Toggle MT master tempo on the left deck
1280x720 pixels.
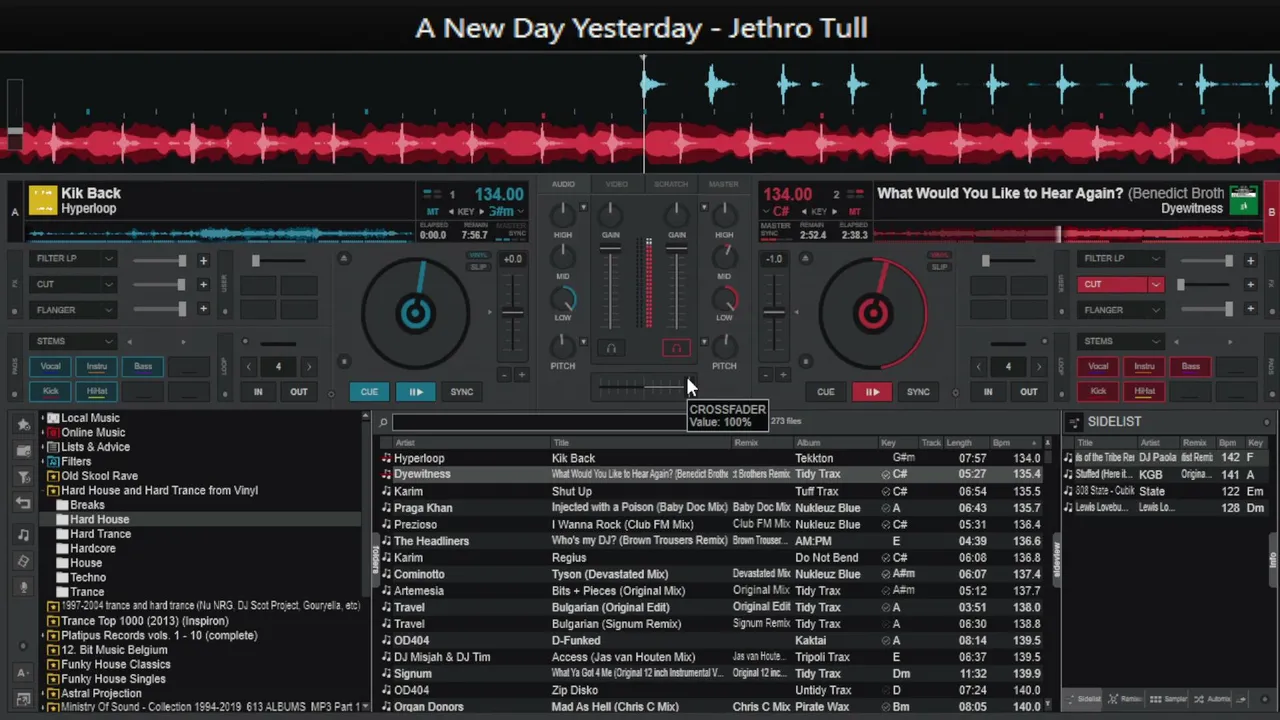point(433,212)
